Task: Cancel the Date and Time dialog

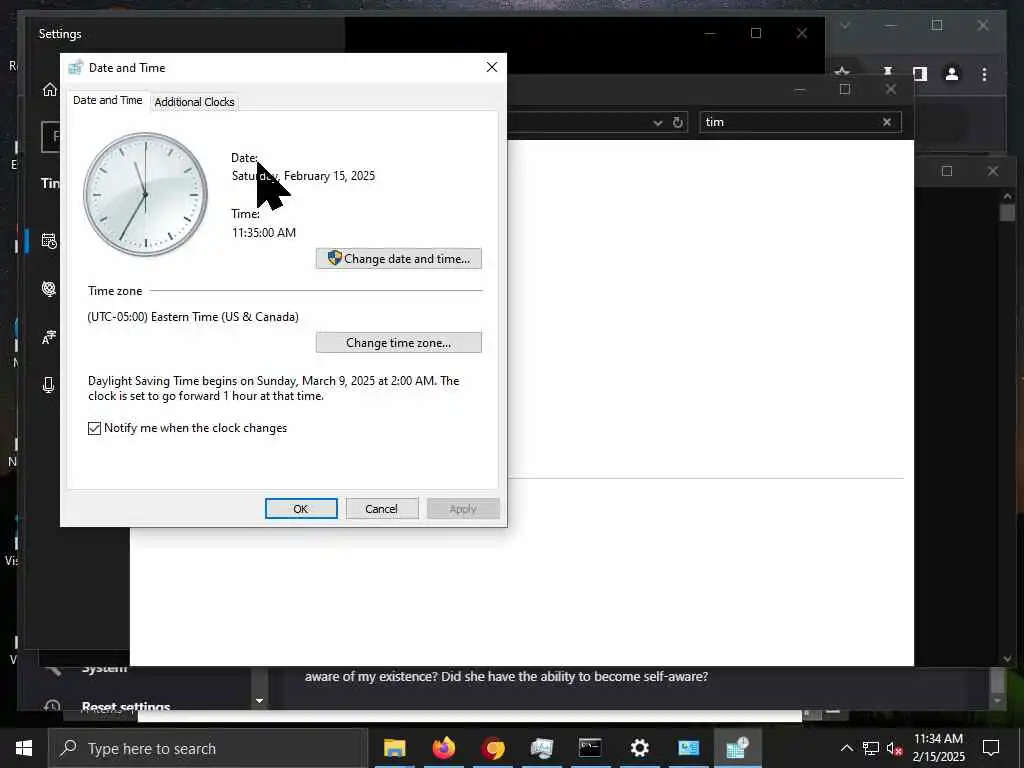Action: [x=382, y=509]
